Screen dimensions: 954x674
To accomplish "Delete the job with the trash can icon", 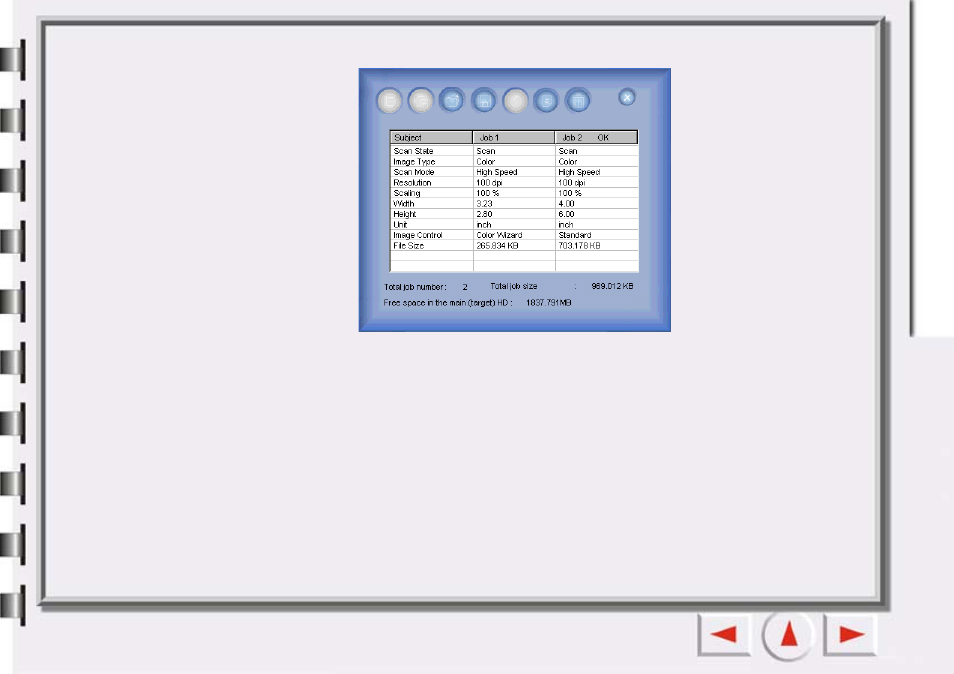I will click(x=578, y=101).
